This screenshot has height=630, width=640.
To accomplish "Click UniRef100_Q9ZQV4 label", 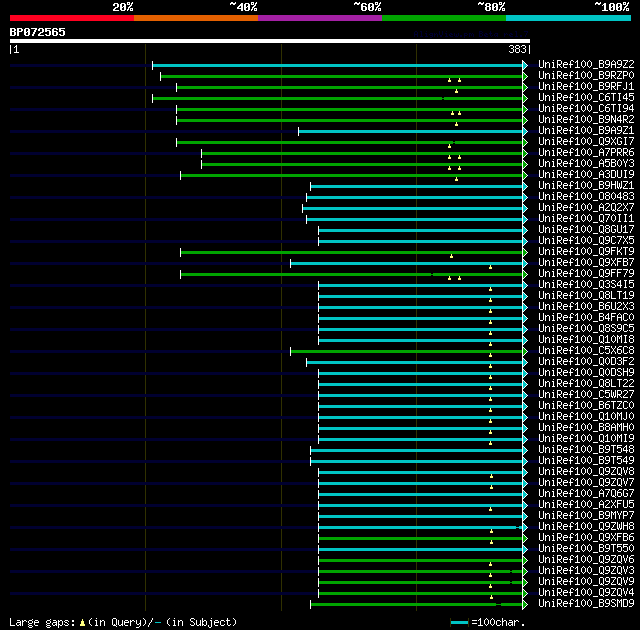I will pyautogui.click(x=586, y=593).
